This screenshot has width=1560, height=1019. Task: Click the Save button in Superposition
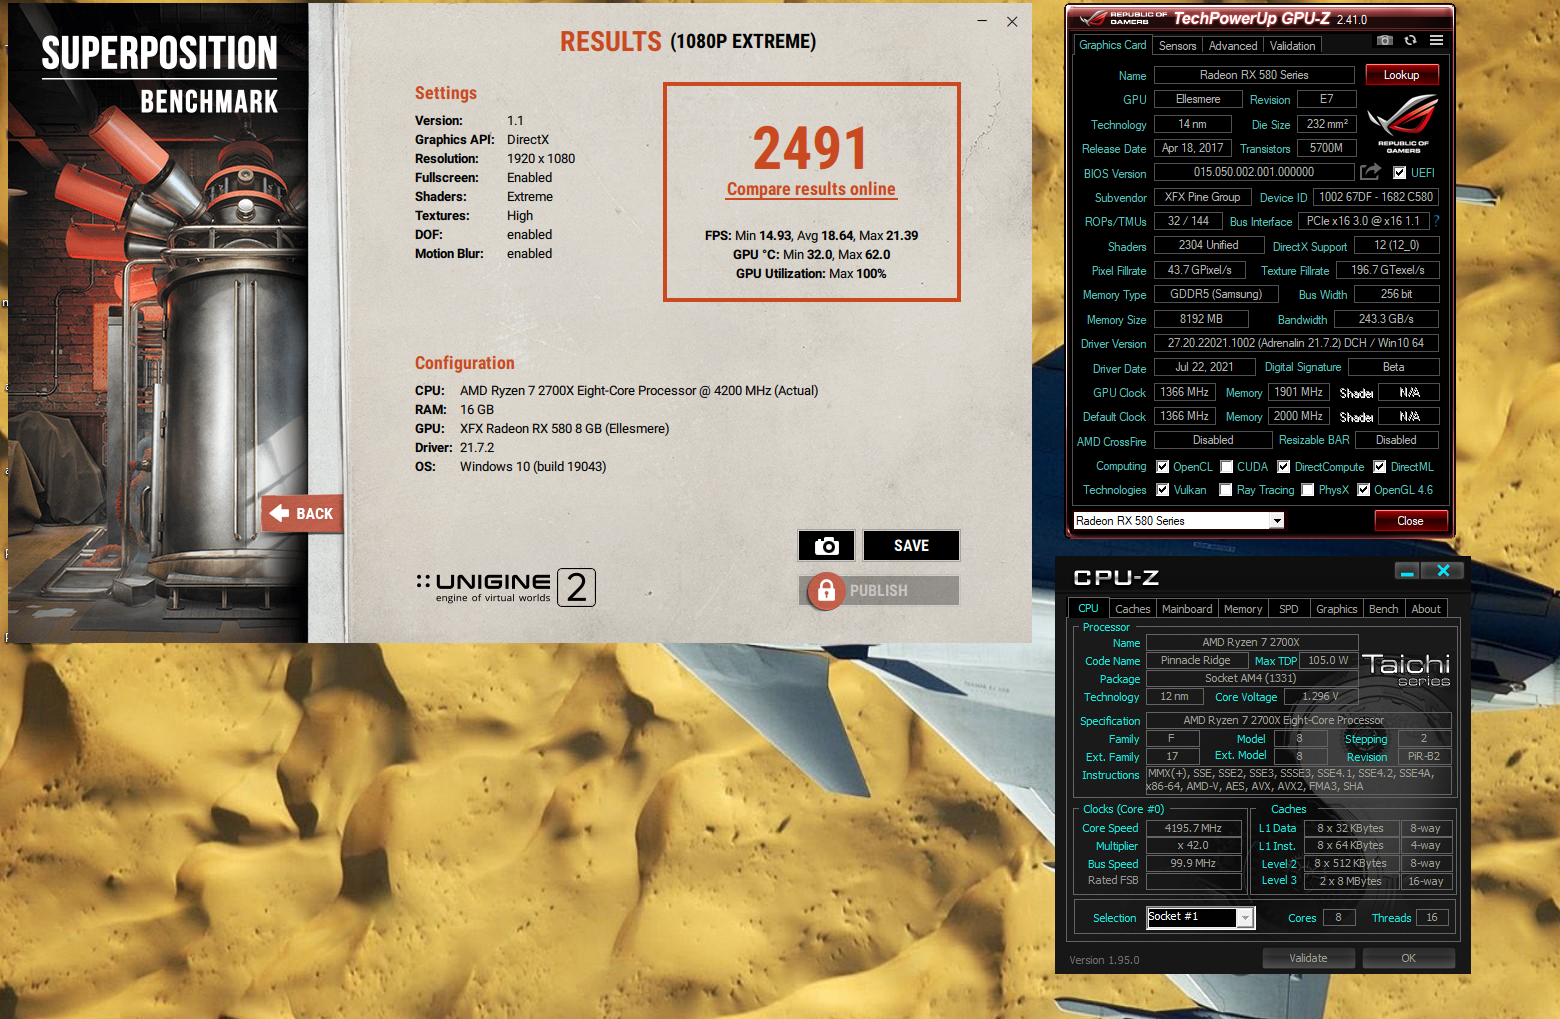click(911, 545)
